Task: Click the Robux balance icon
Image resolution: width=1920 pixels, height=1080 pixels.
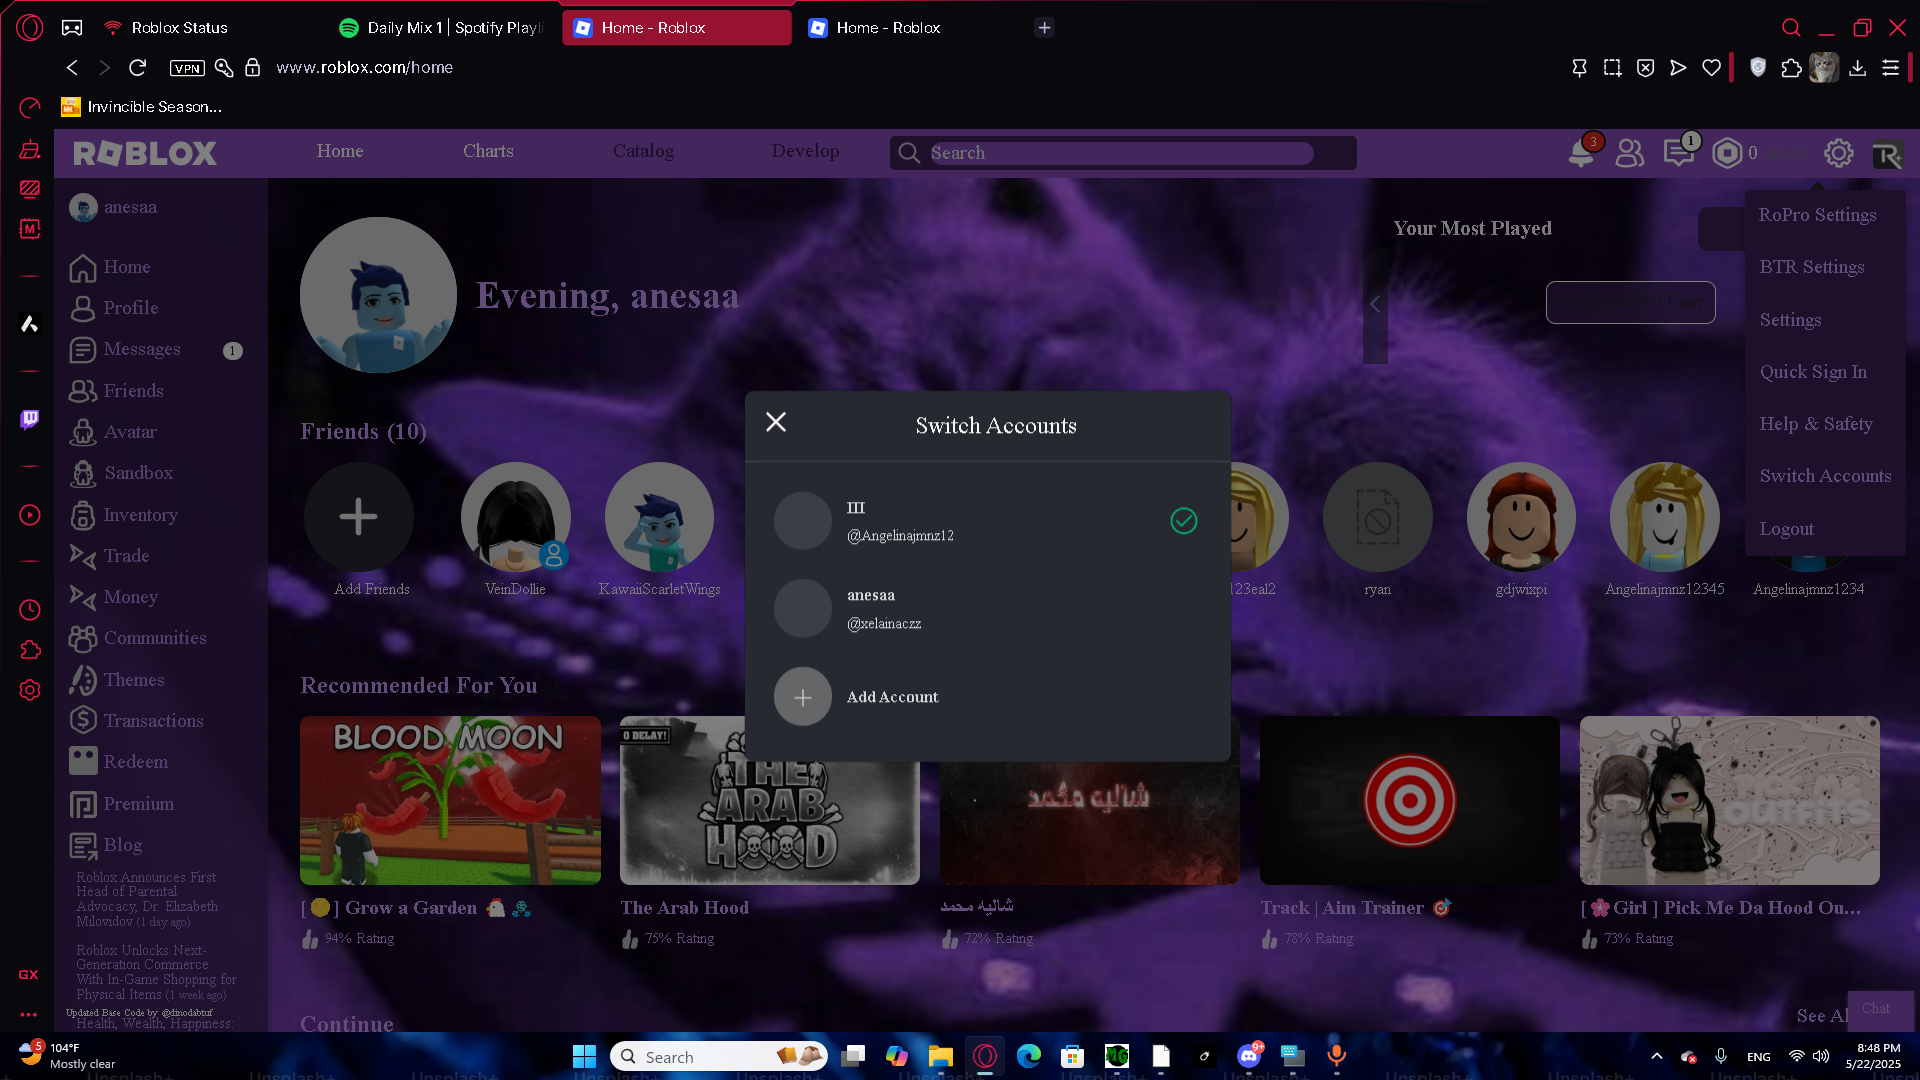Action: [1727, 153]
